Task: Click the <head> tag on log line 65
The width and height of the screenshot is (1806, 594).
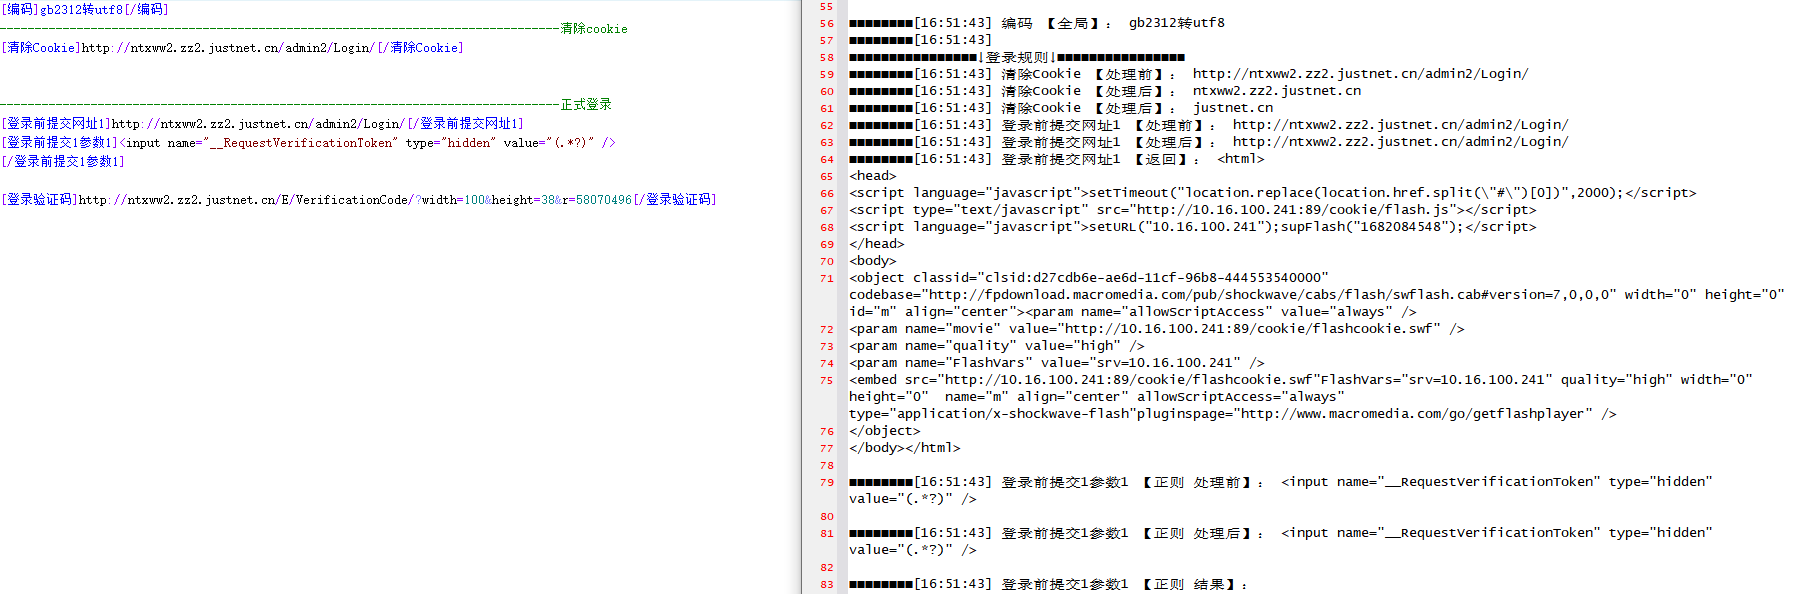Action: click(873, 176)
